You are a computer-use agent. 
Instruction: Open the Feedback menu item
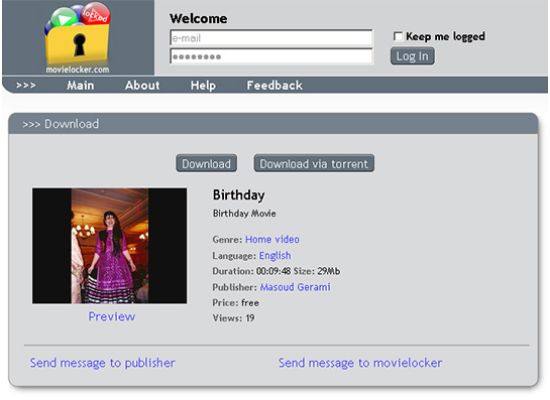[x=274, y=85]
